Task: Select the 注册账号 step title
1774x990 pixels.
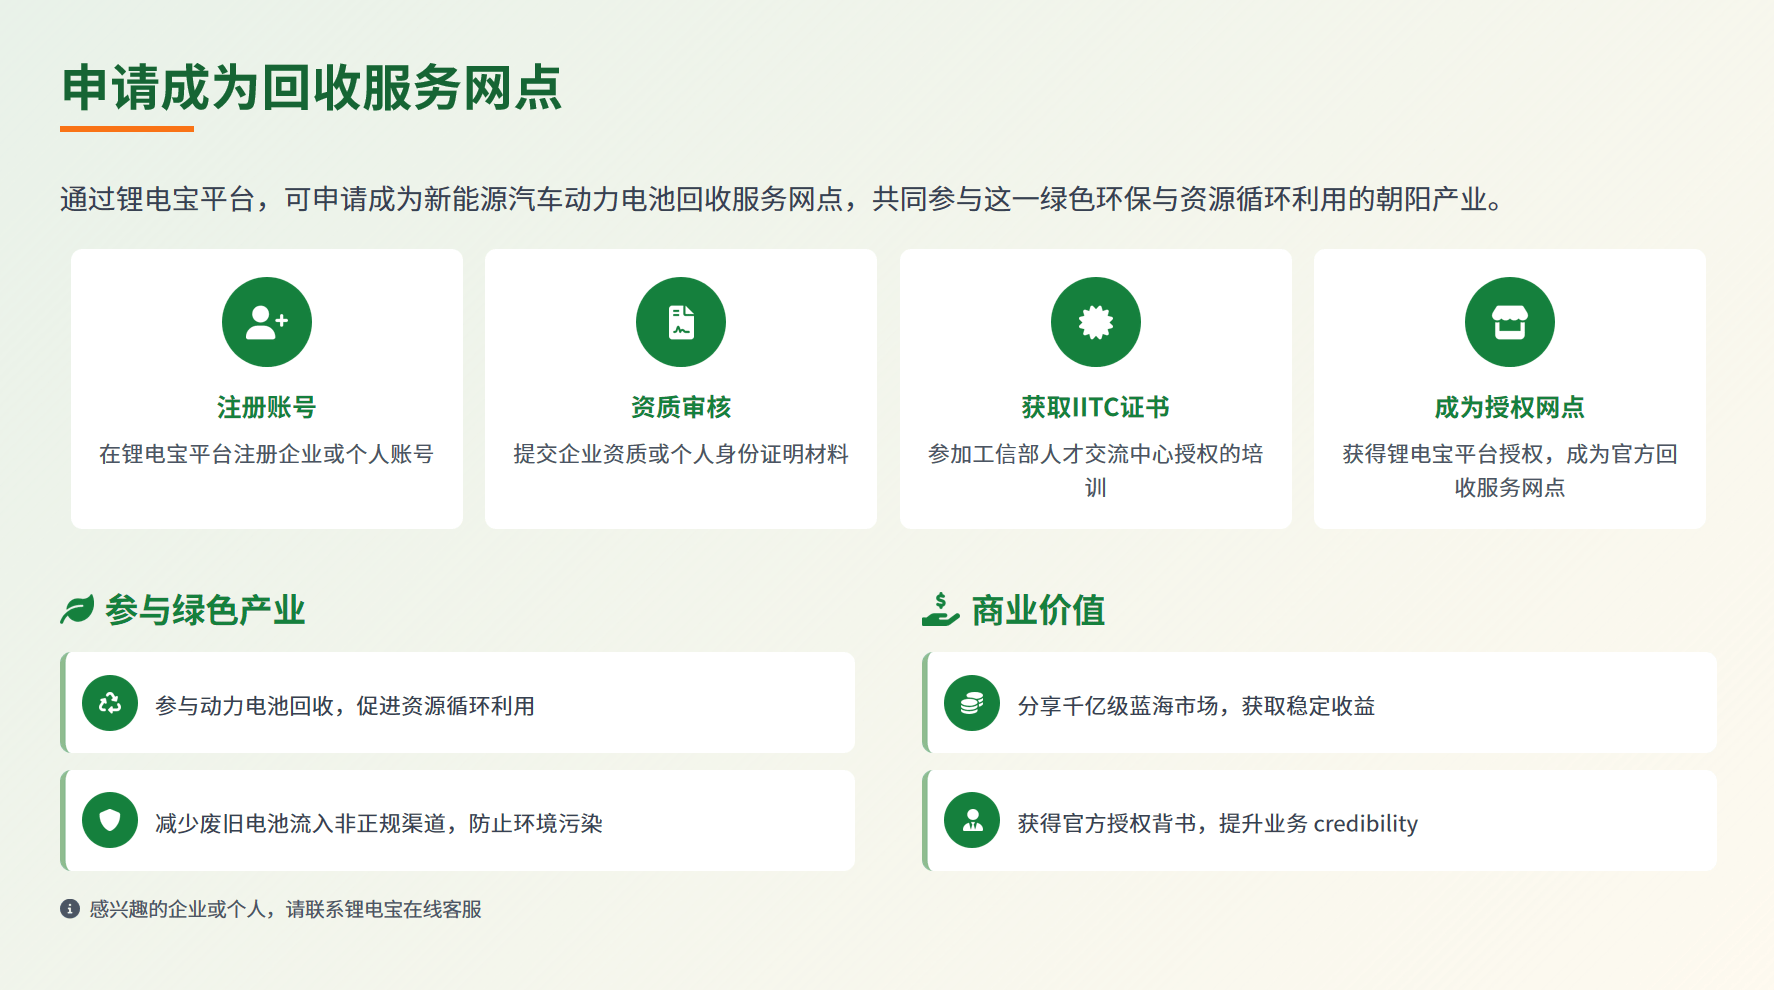Action: coord(267,407)
